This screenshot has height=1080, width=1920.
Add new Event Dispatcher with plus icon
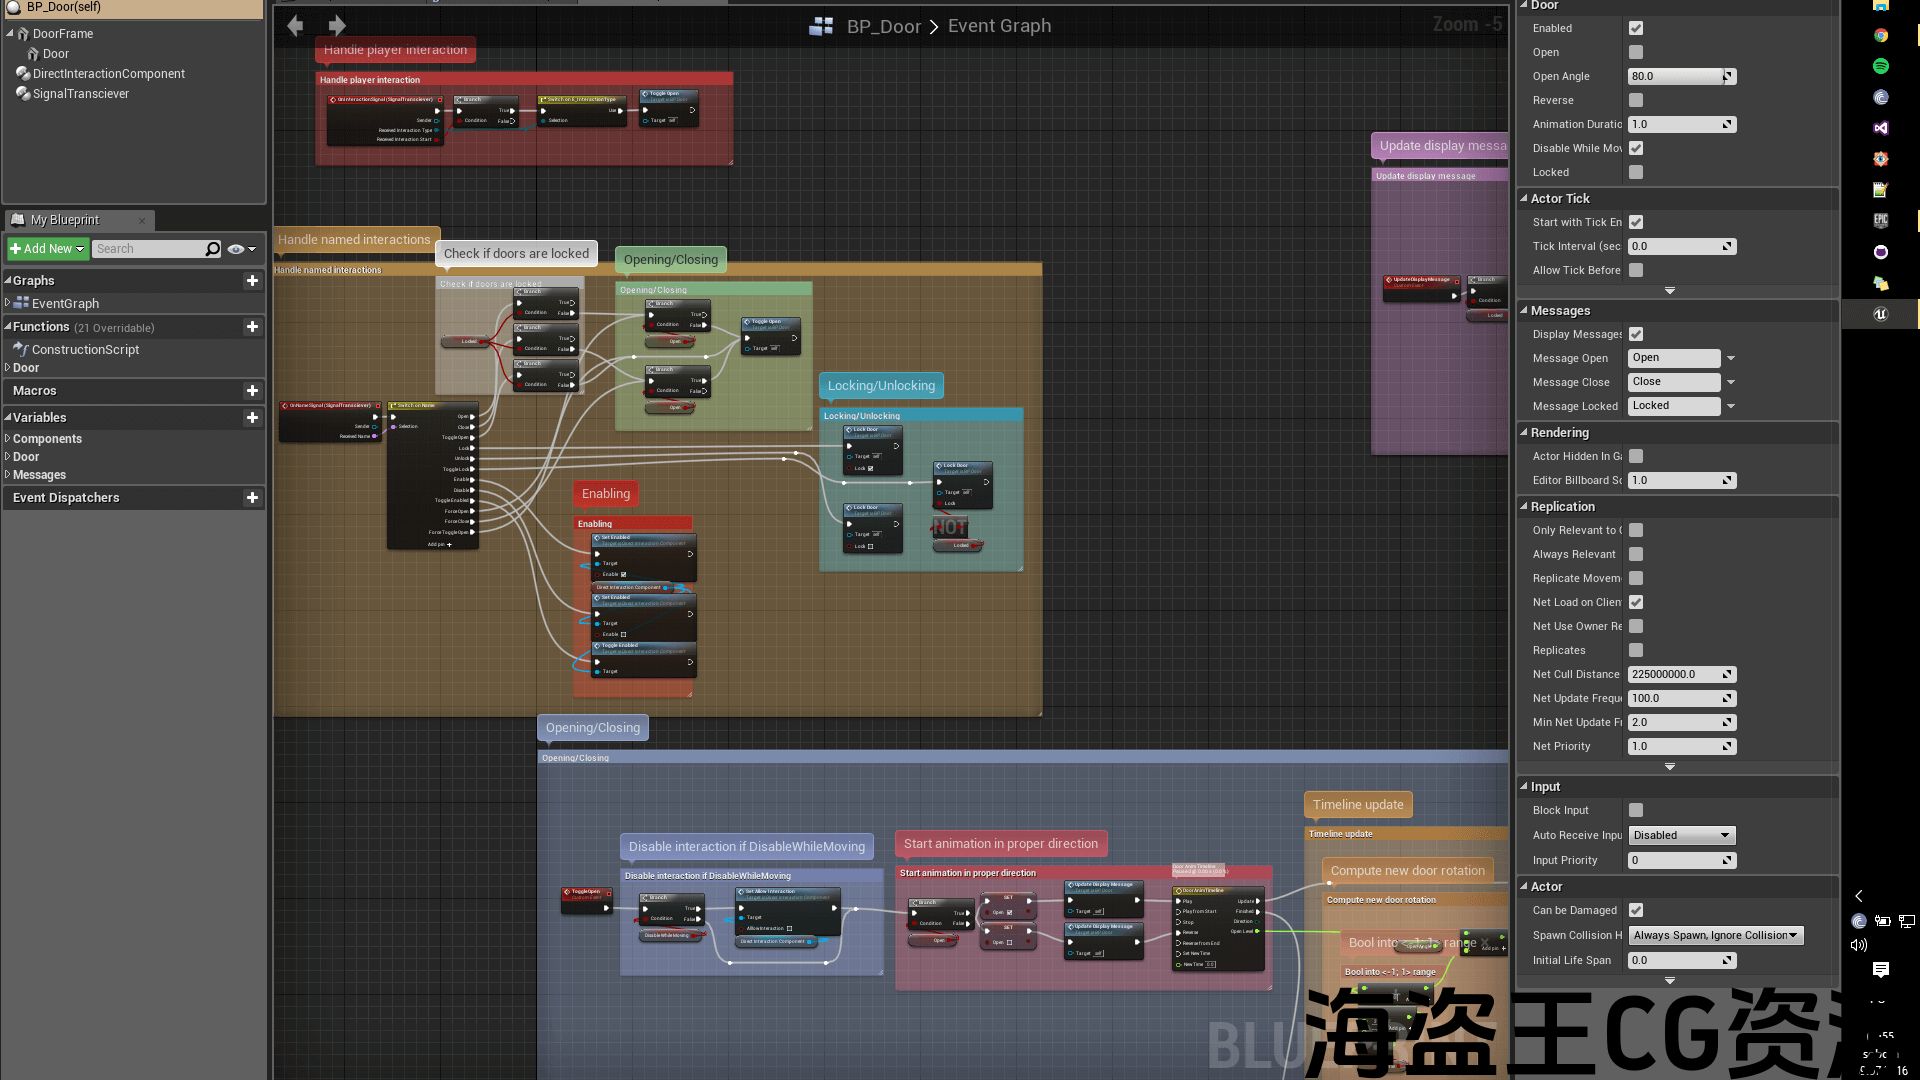point(252,498)
